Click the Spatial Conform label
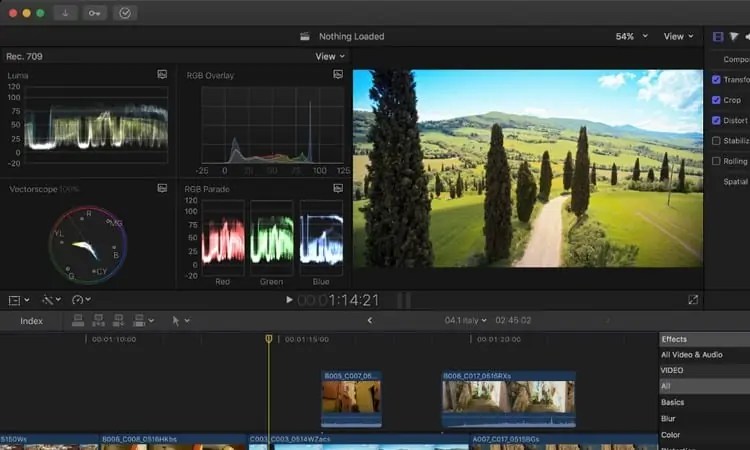The height and width of the screenshot is (450, 750). point(737,182)
